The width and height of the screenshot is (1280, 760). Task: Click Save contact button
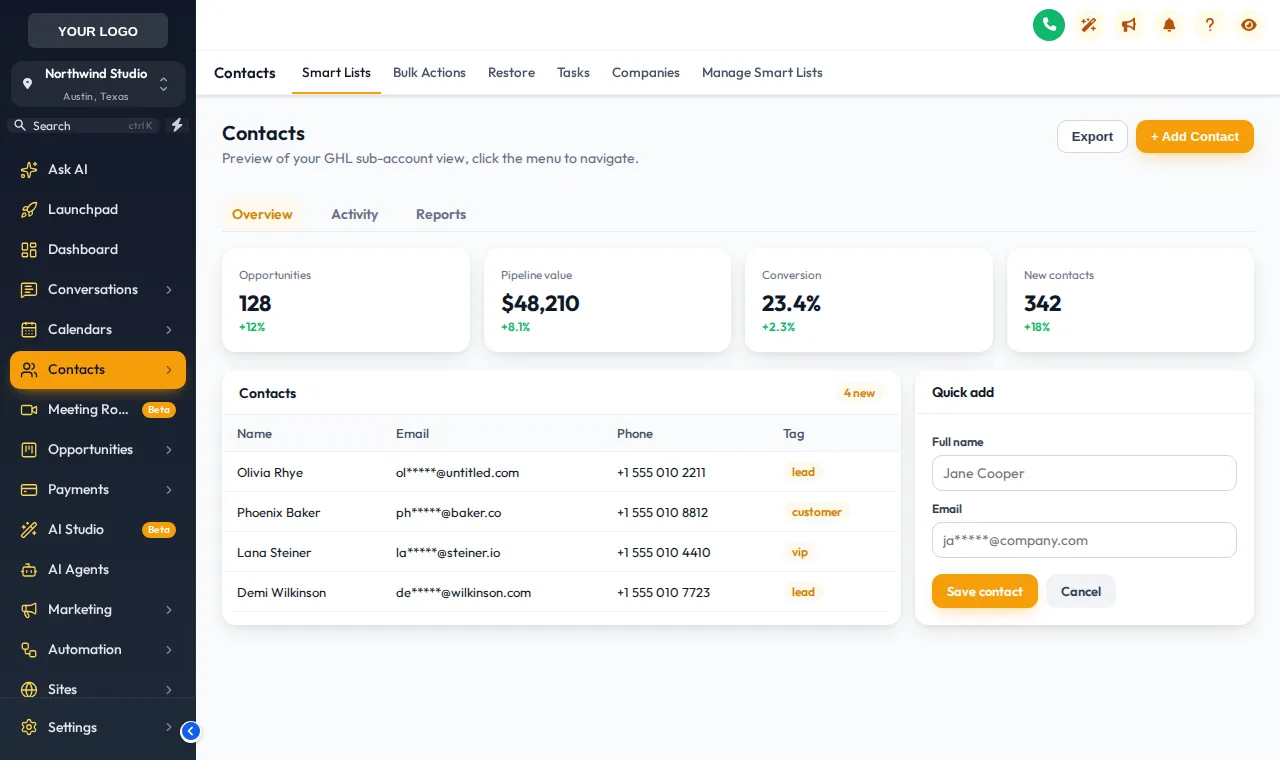tap(985, 591)
